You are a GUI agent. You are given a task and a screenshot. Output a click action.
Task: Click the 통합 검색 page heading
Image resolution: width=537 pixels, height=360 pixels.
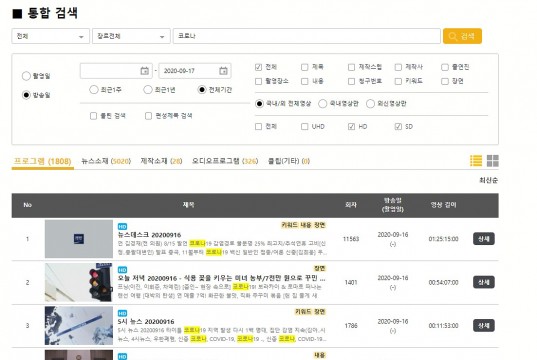coord(52,13)
